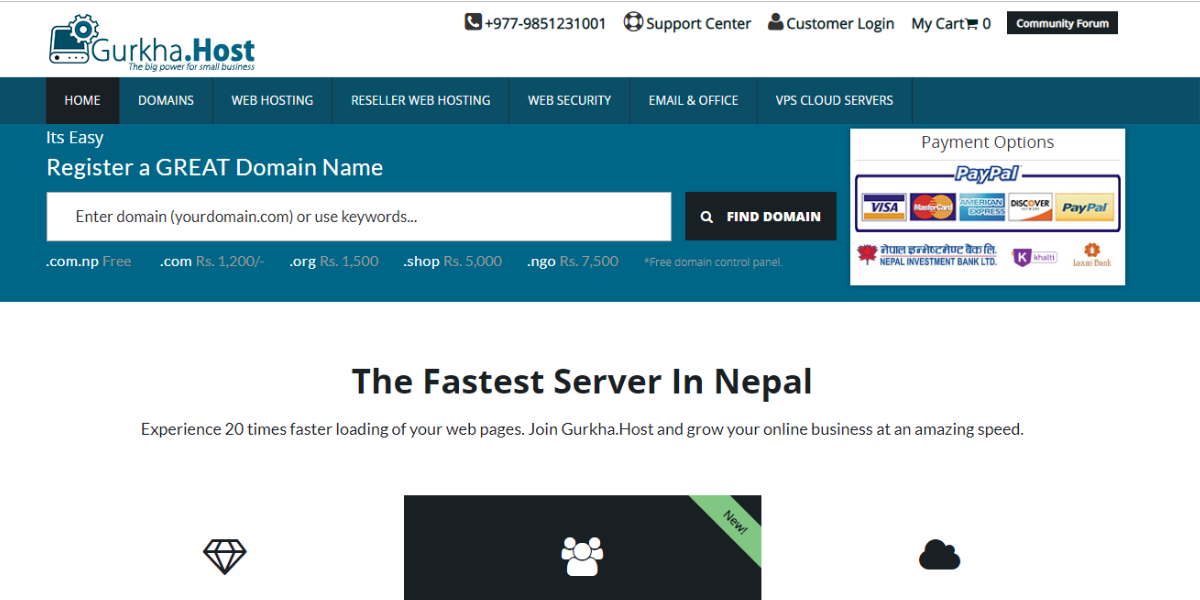Click the people group icon on dark card
The width and height of the screenshot is (1200, 600).
tap(582, 556)
